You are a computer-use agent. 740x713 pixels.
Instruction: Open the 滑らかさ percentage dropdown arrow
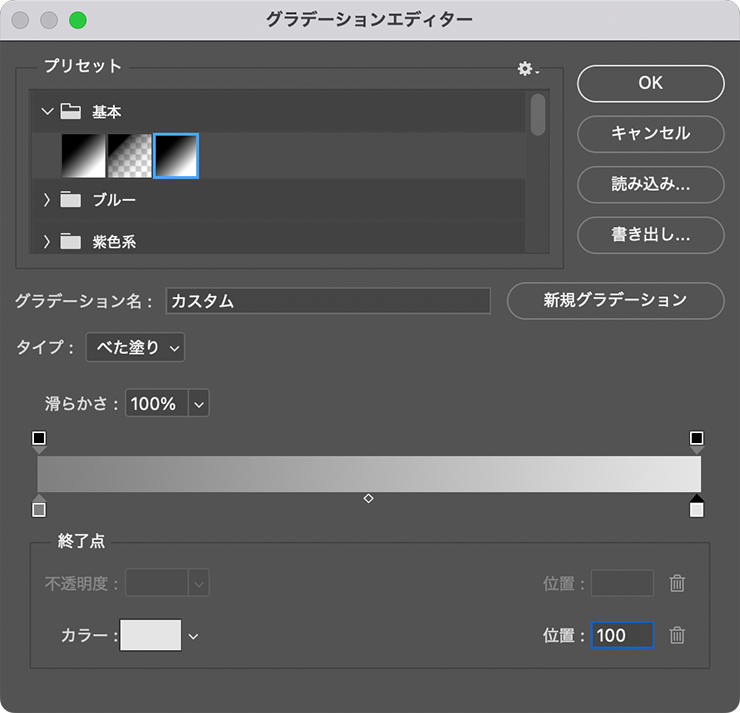pos(198,404)
